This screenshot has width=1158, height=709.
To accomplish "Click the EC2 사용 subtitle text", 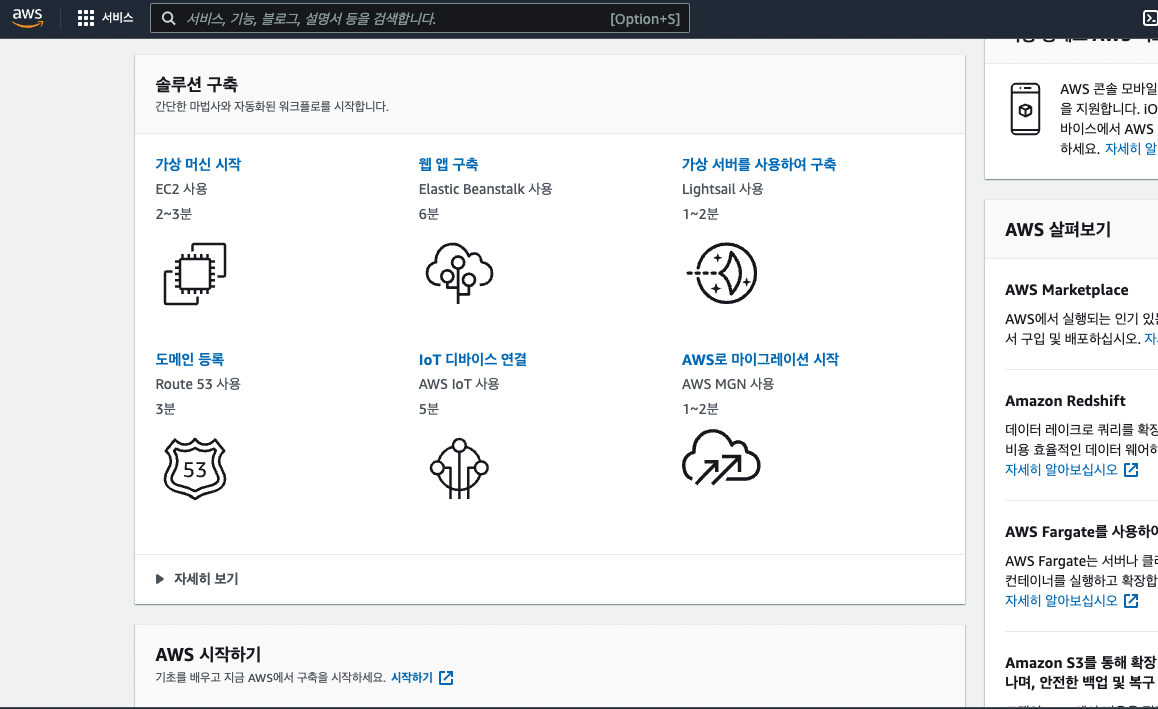I will 181,189.
